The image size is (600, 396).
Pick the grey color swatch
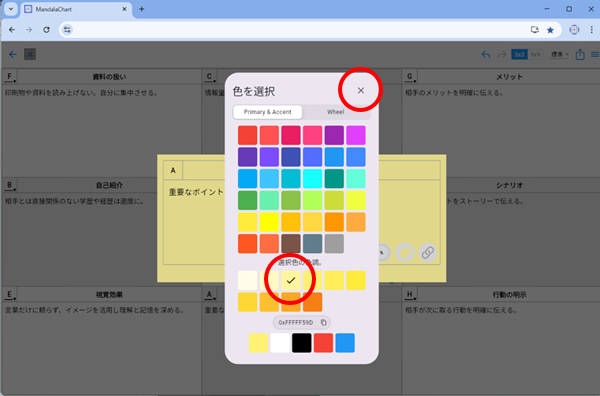(x=334, y=244)
